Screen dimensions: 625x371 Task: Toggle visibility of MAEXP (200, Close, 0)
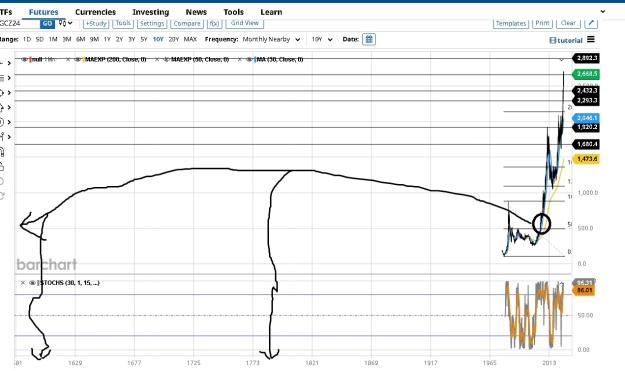tap(77, 59)
